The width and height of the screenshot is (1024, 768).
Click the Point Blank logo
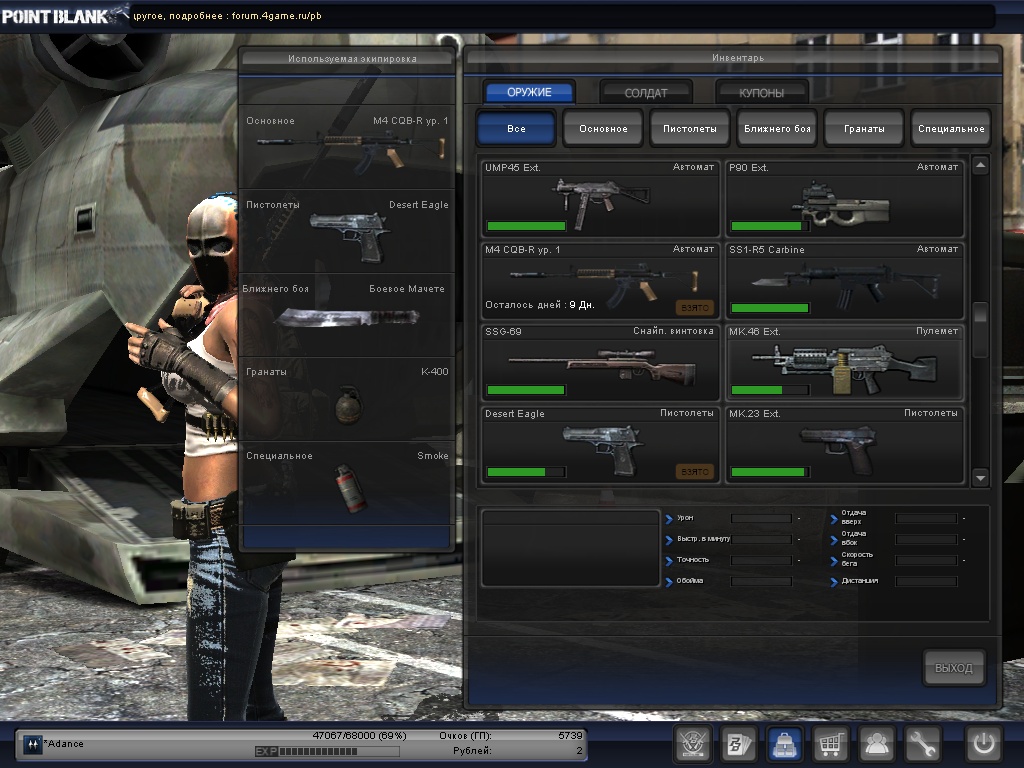click(x=65, y=14)
